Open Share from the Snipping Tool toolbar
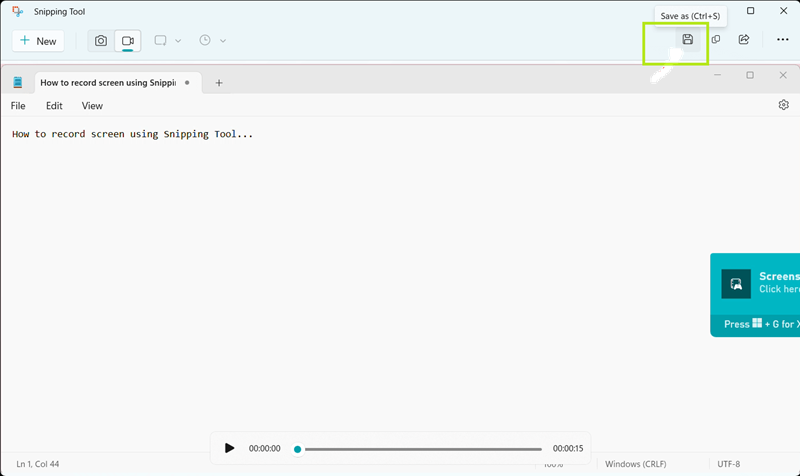Screen dimensions: 800x476 (x=744, y=40)
